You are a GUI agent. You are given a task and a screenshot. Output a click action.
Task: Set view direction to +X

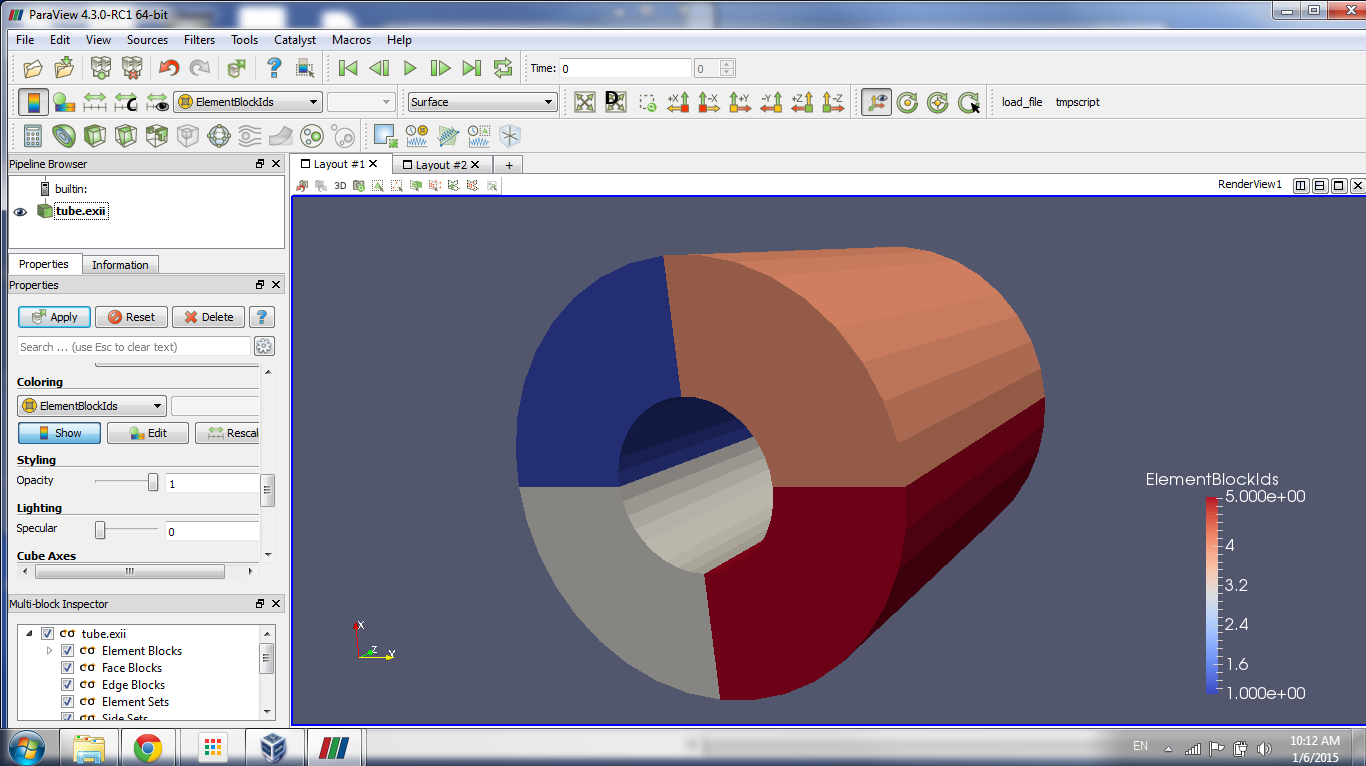tap(678, 102)
